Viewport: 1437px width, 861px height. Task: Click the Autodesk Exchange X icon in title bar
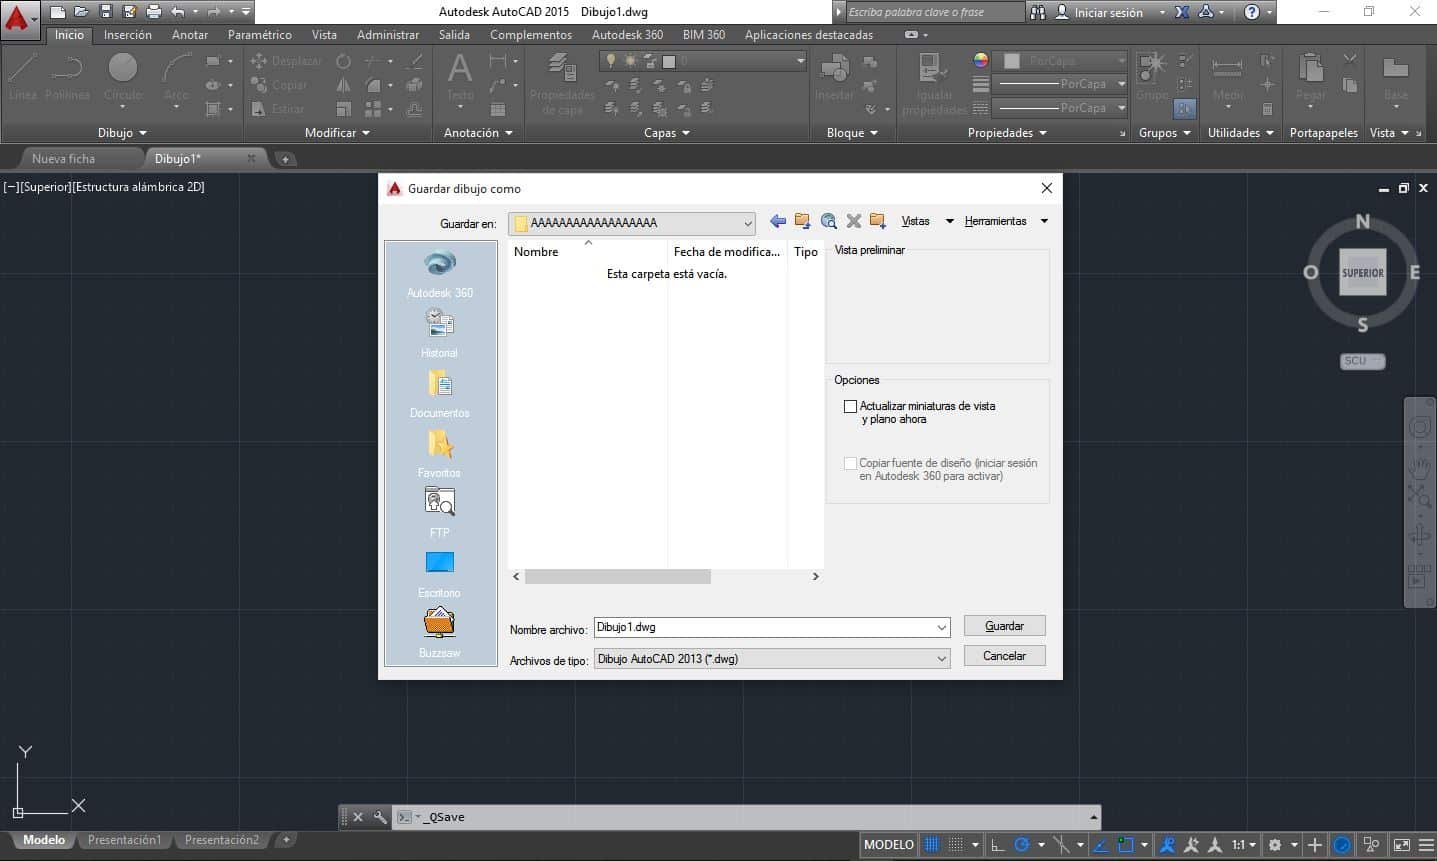[x=1182, y=12]
